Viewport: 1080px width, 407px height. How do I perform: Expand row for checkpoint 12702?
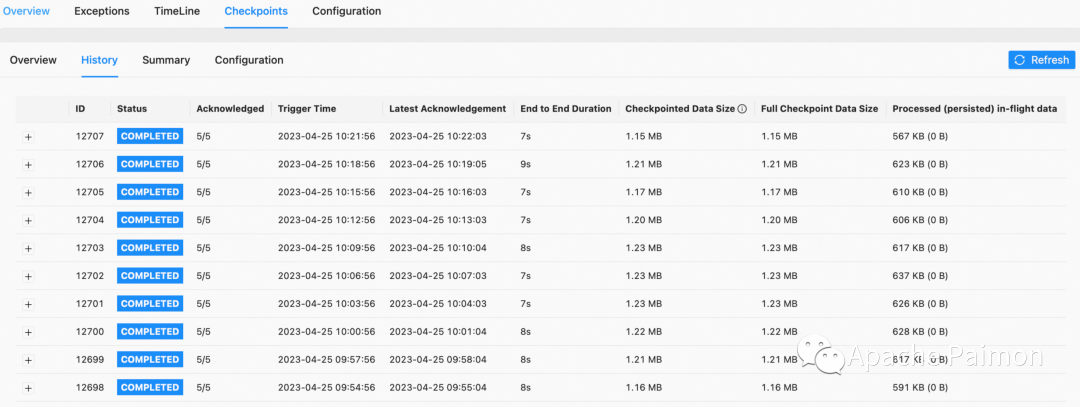click(x=28, y=276)
